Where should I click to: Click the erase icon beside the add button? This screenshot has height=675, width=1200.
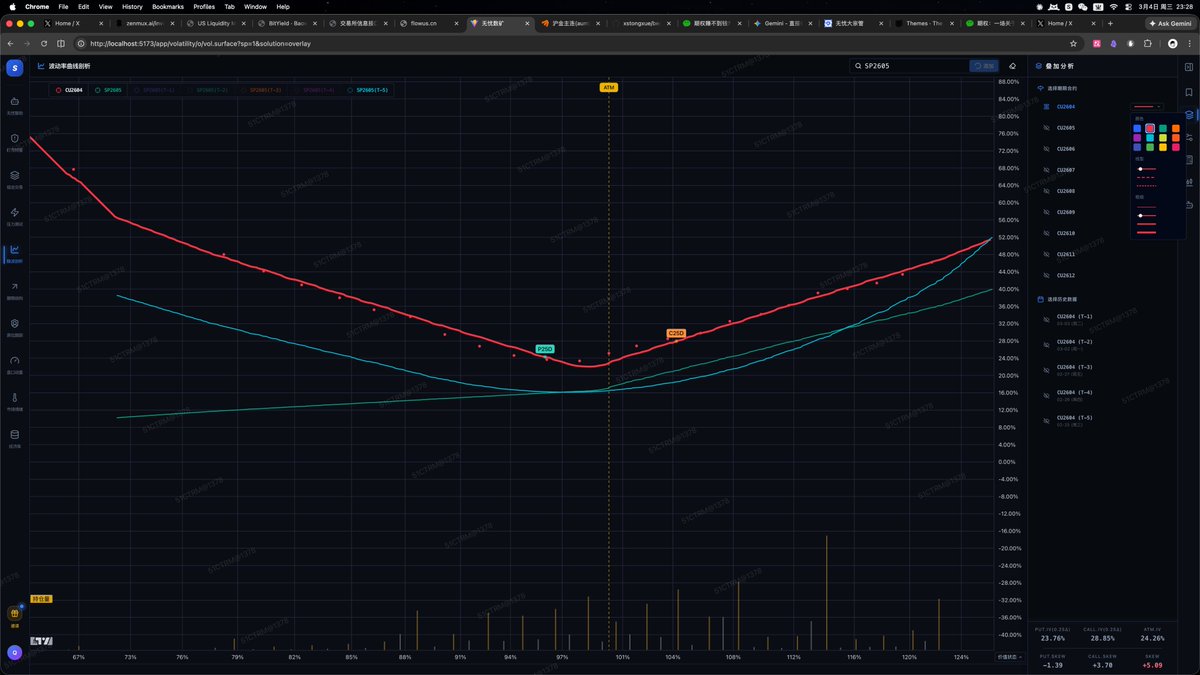point(1012,66)
